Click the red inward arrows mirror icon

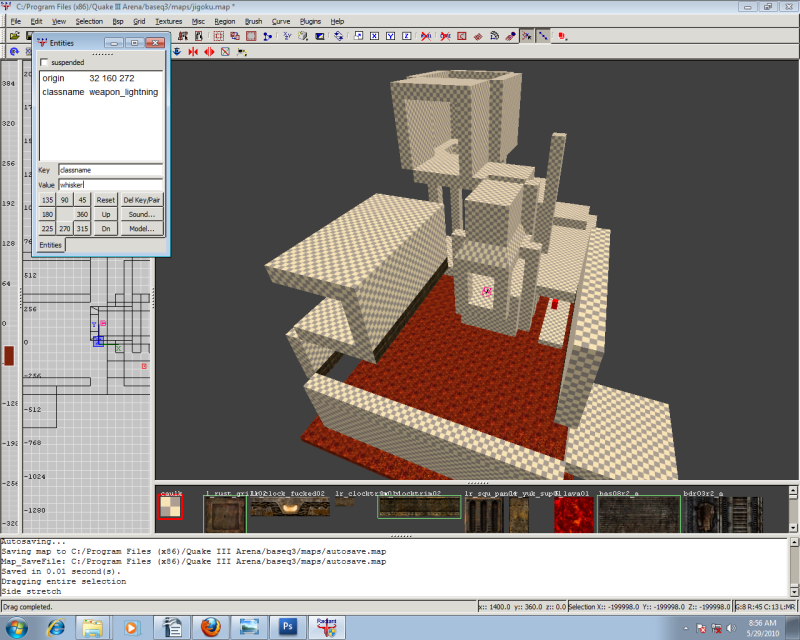[x=193, y=52]
